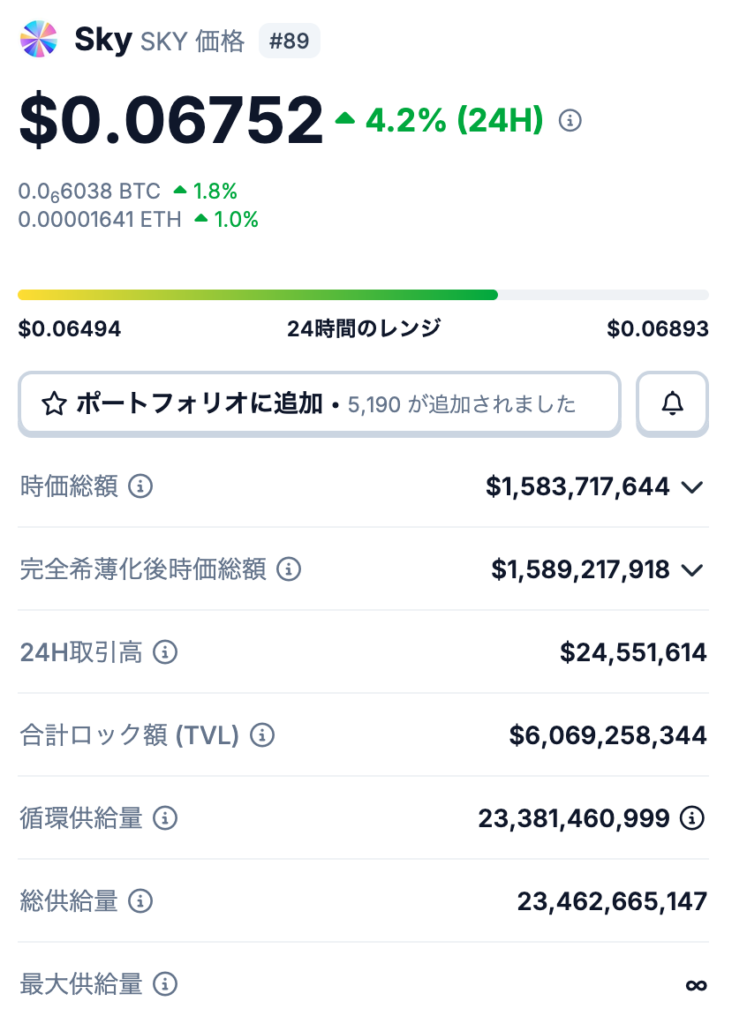Show info for 合計ロック額 (TVL)
The image size is (747, 1024).
pyautogui.click(x=262, y=736)
